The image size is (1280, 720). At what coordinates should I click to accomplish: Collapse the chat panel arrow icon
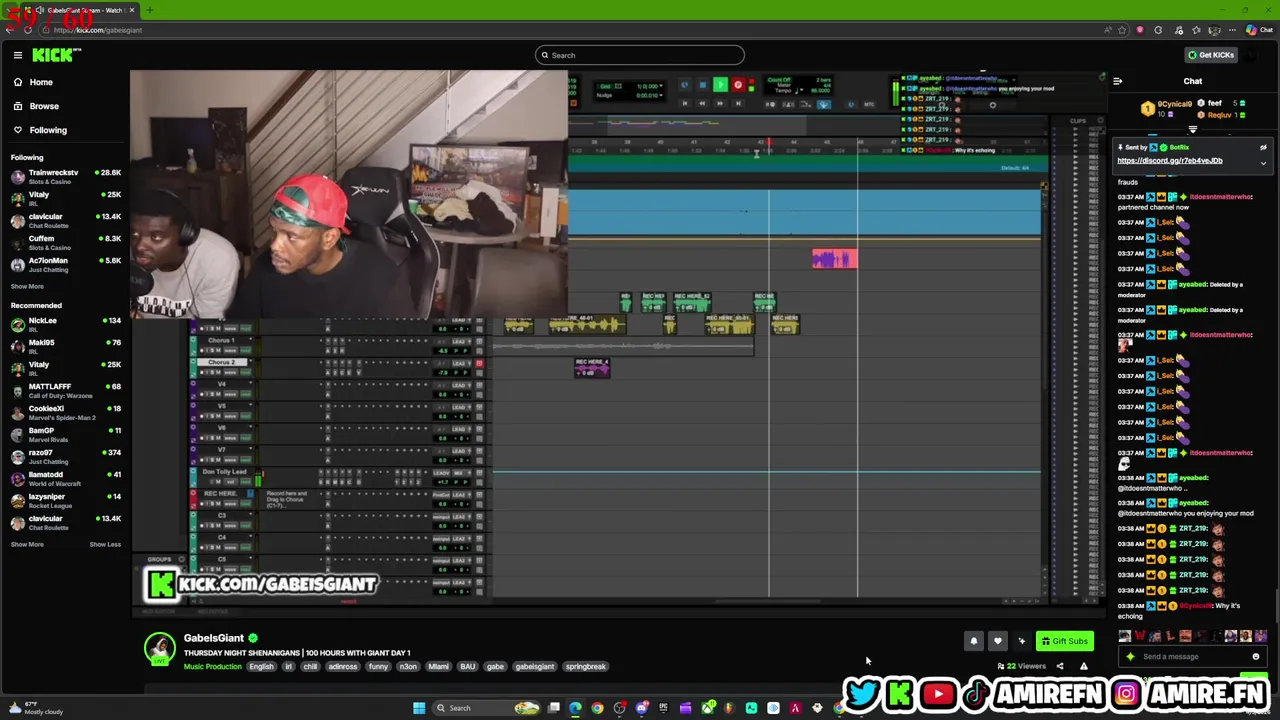point(1117,82)
